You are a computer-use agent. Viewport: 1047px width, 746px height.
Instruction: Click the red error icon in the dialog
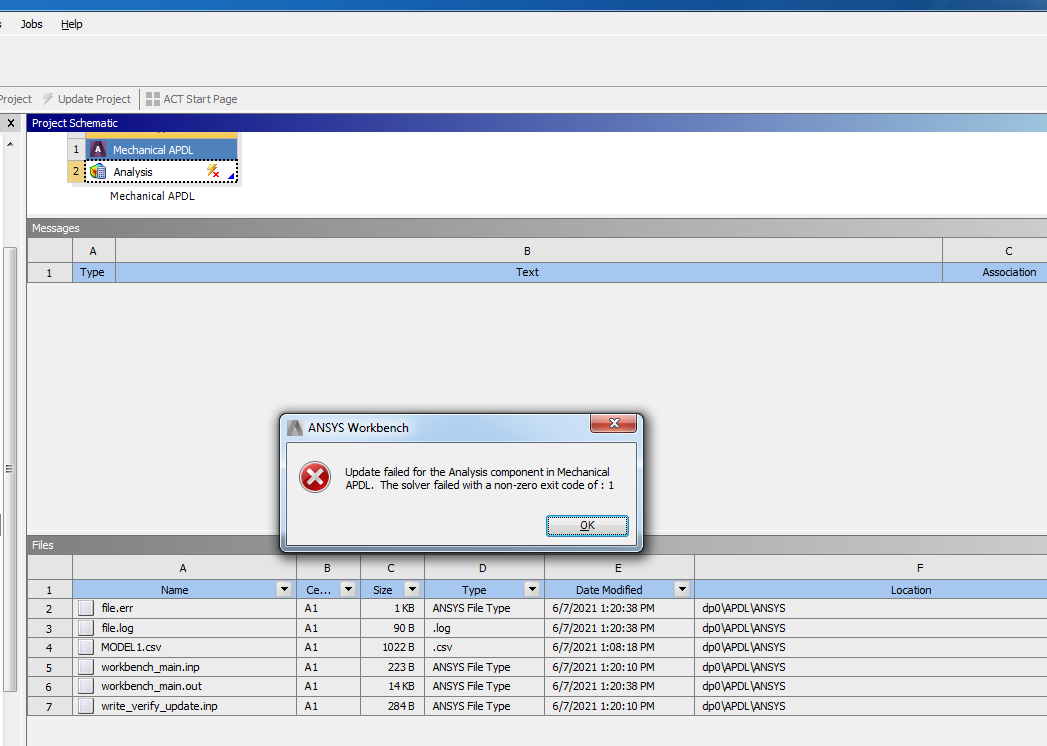point(315,478)
